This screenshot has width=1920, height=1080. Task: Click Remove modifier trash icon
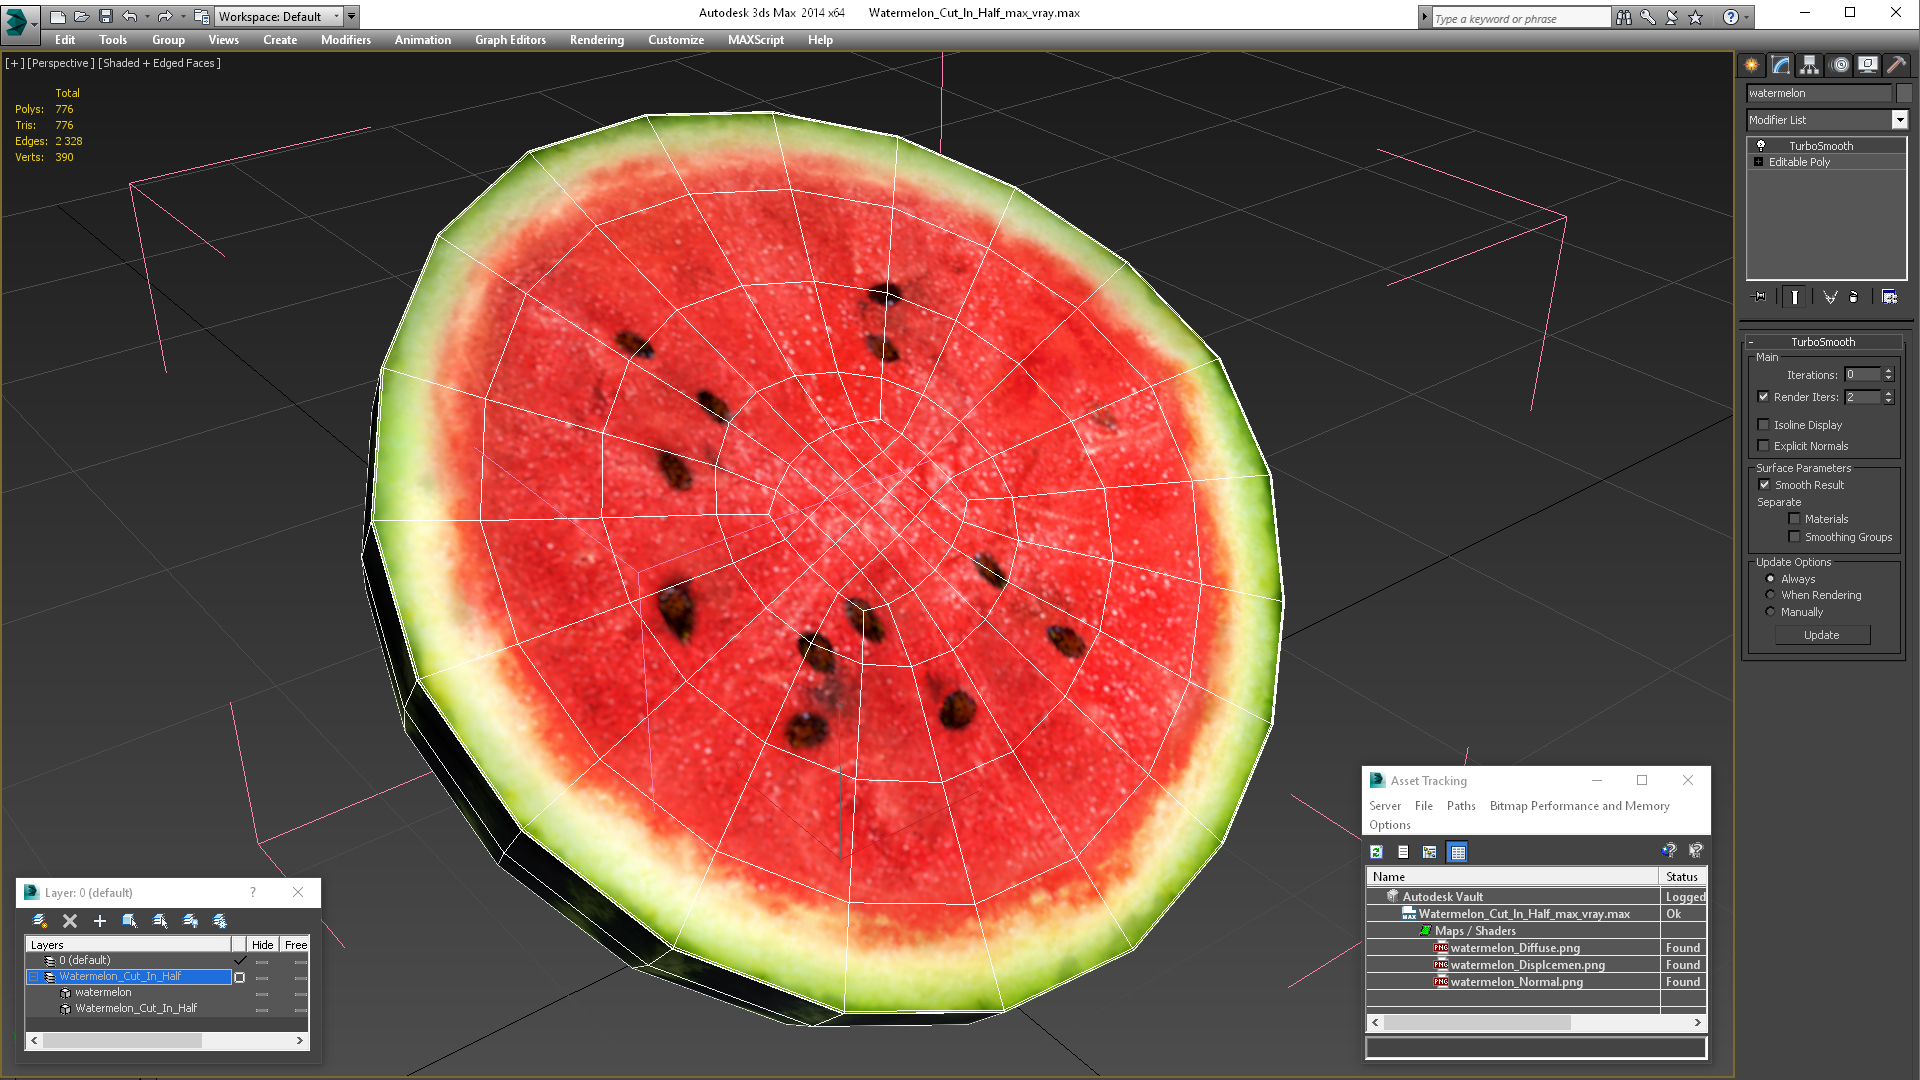[x=1853, y=297]
